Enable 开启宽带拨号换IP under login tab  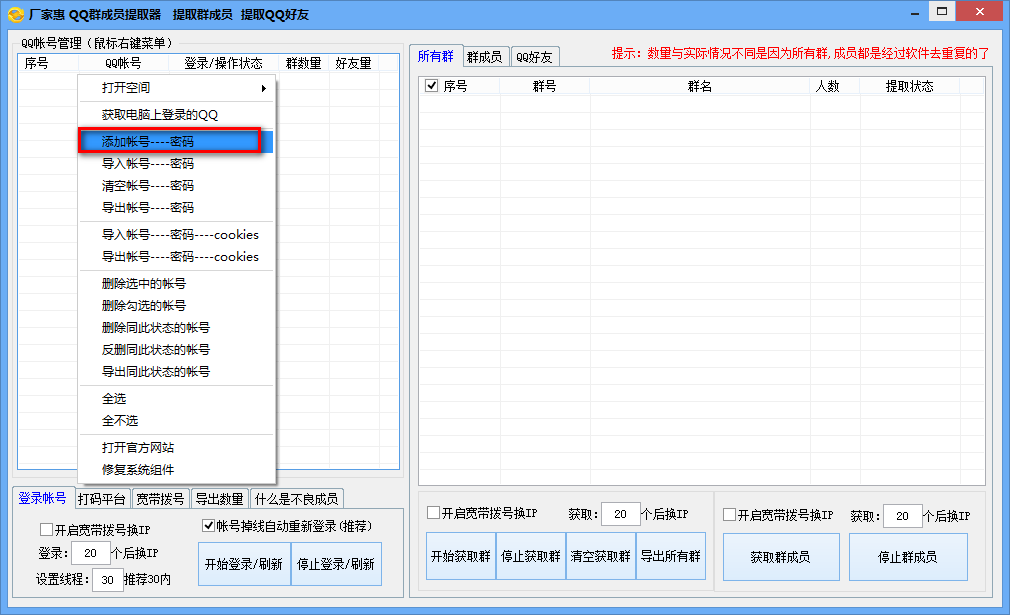(x=46, y=529)
